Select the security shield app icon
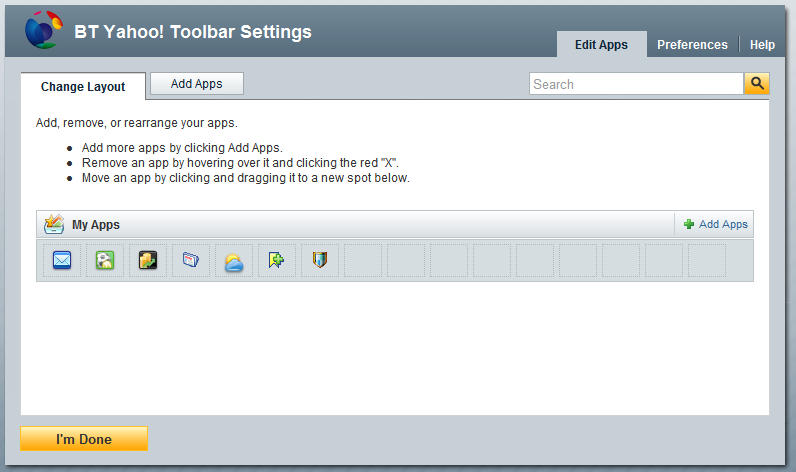796x472 pixels. pos(319,260)
